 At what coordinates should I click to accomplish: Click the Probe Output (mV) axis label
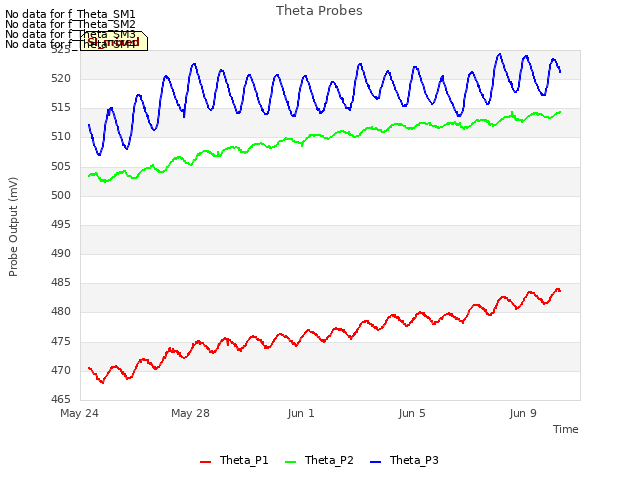13,227
